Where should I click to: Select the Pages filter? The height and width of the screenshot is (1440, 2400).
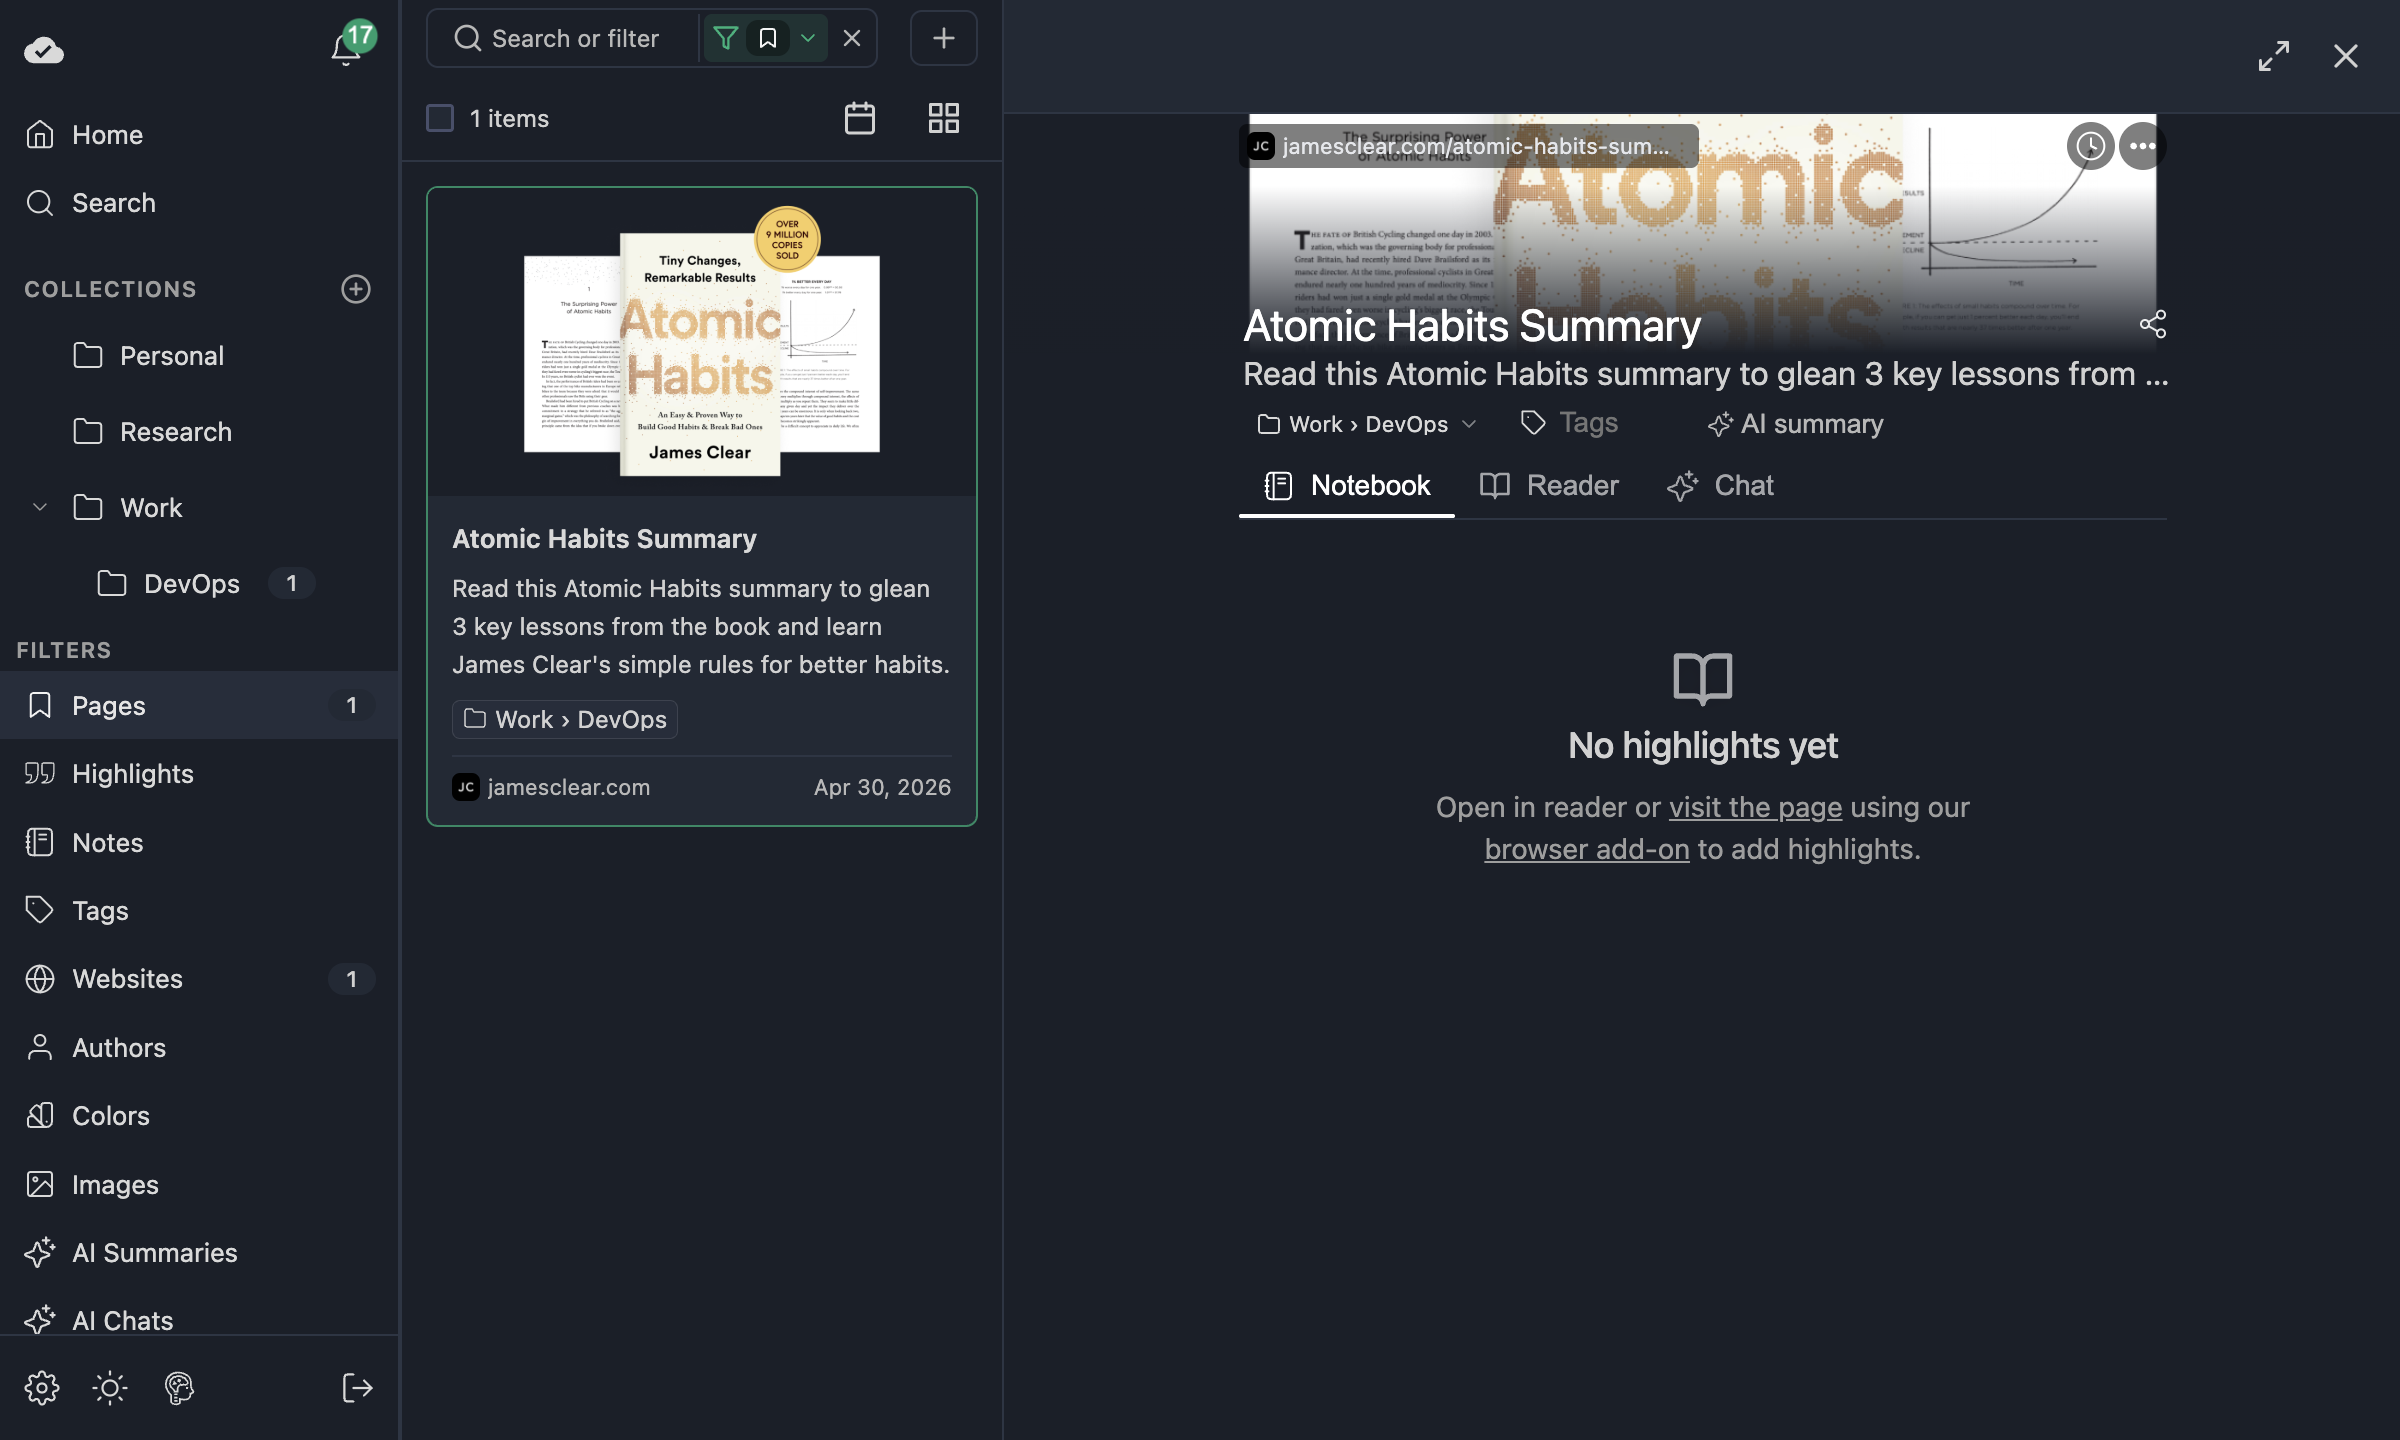(x=200, y=705)
